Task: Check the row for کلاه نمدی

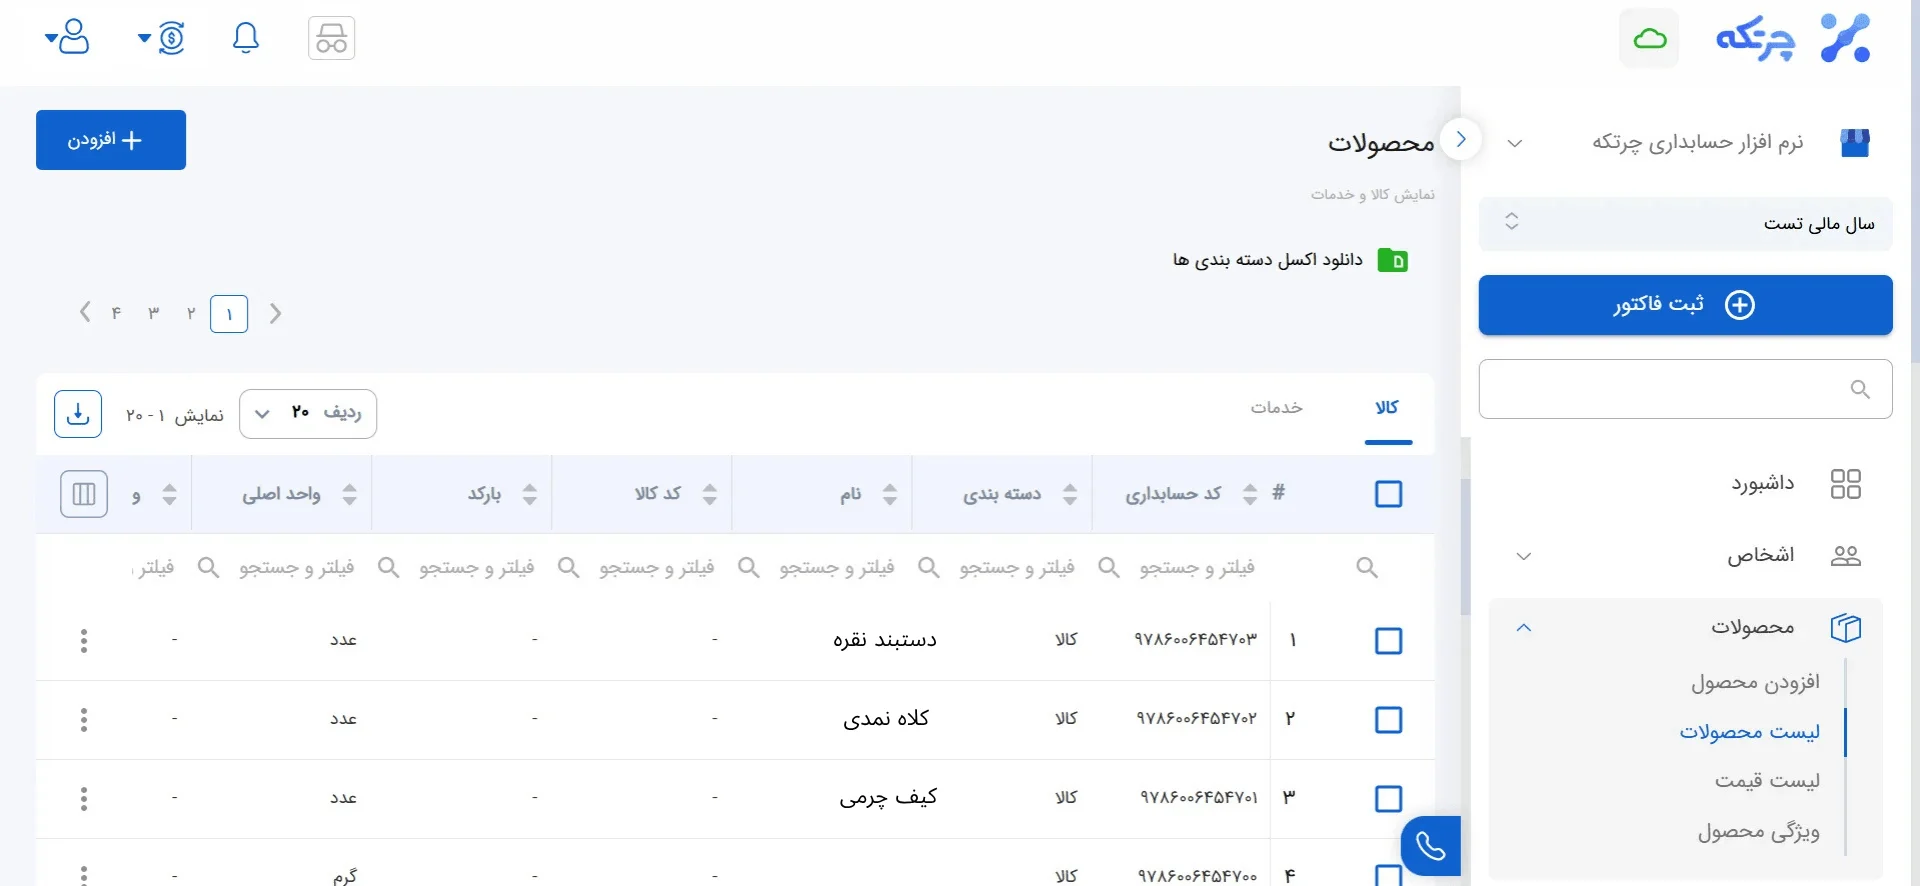Action: (1389, 720)
